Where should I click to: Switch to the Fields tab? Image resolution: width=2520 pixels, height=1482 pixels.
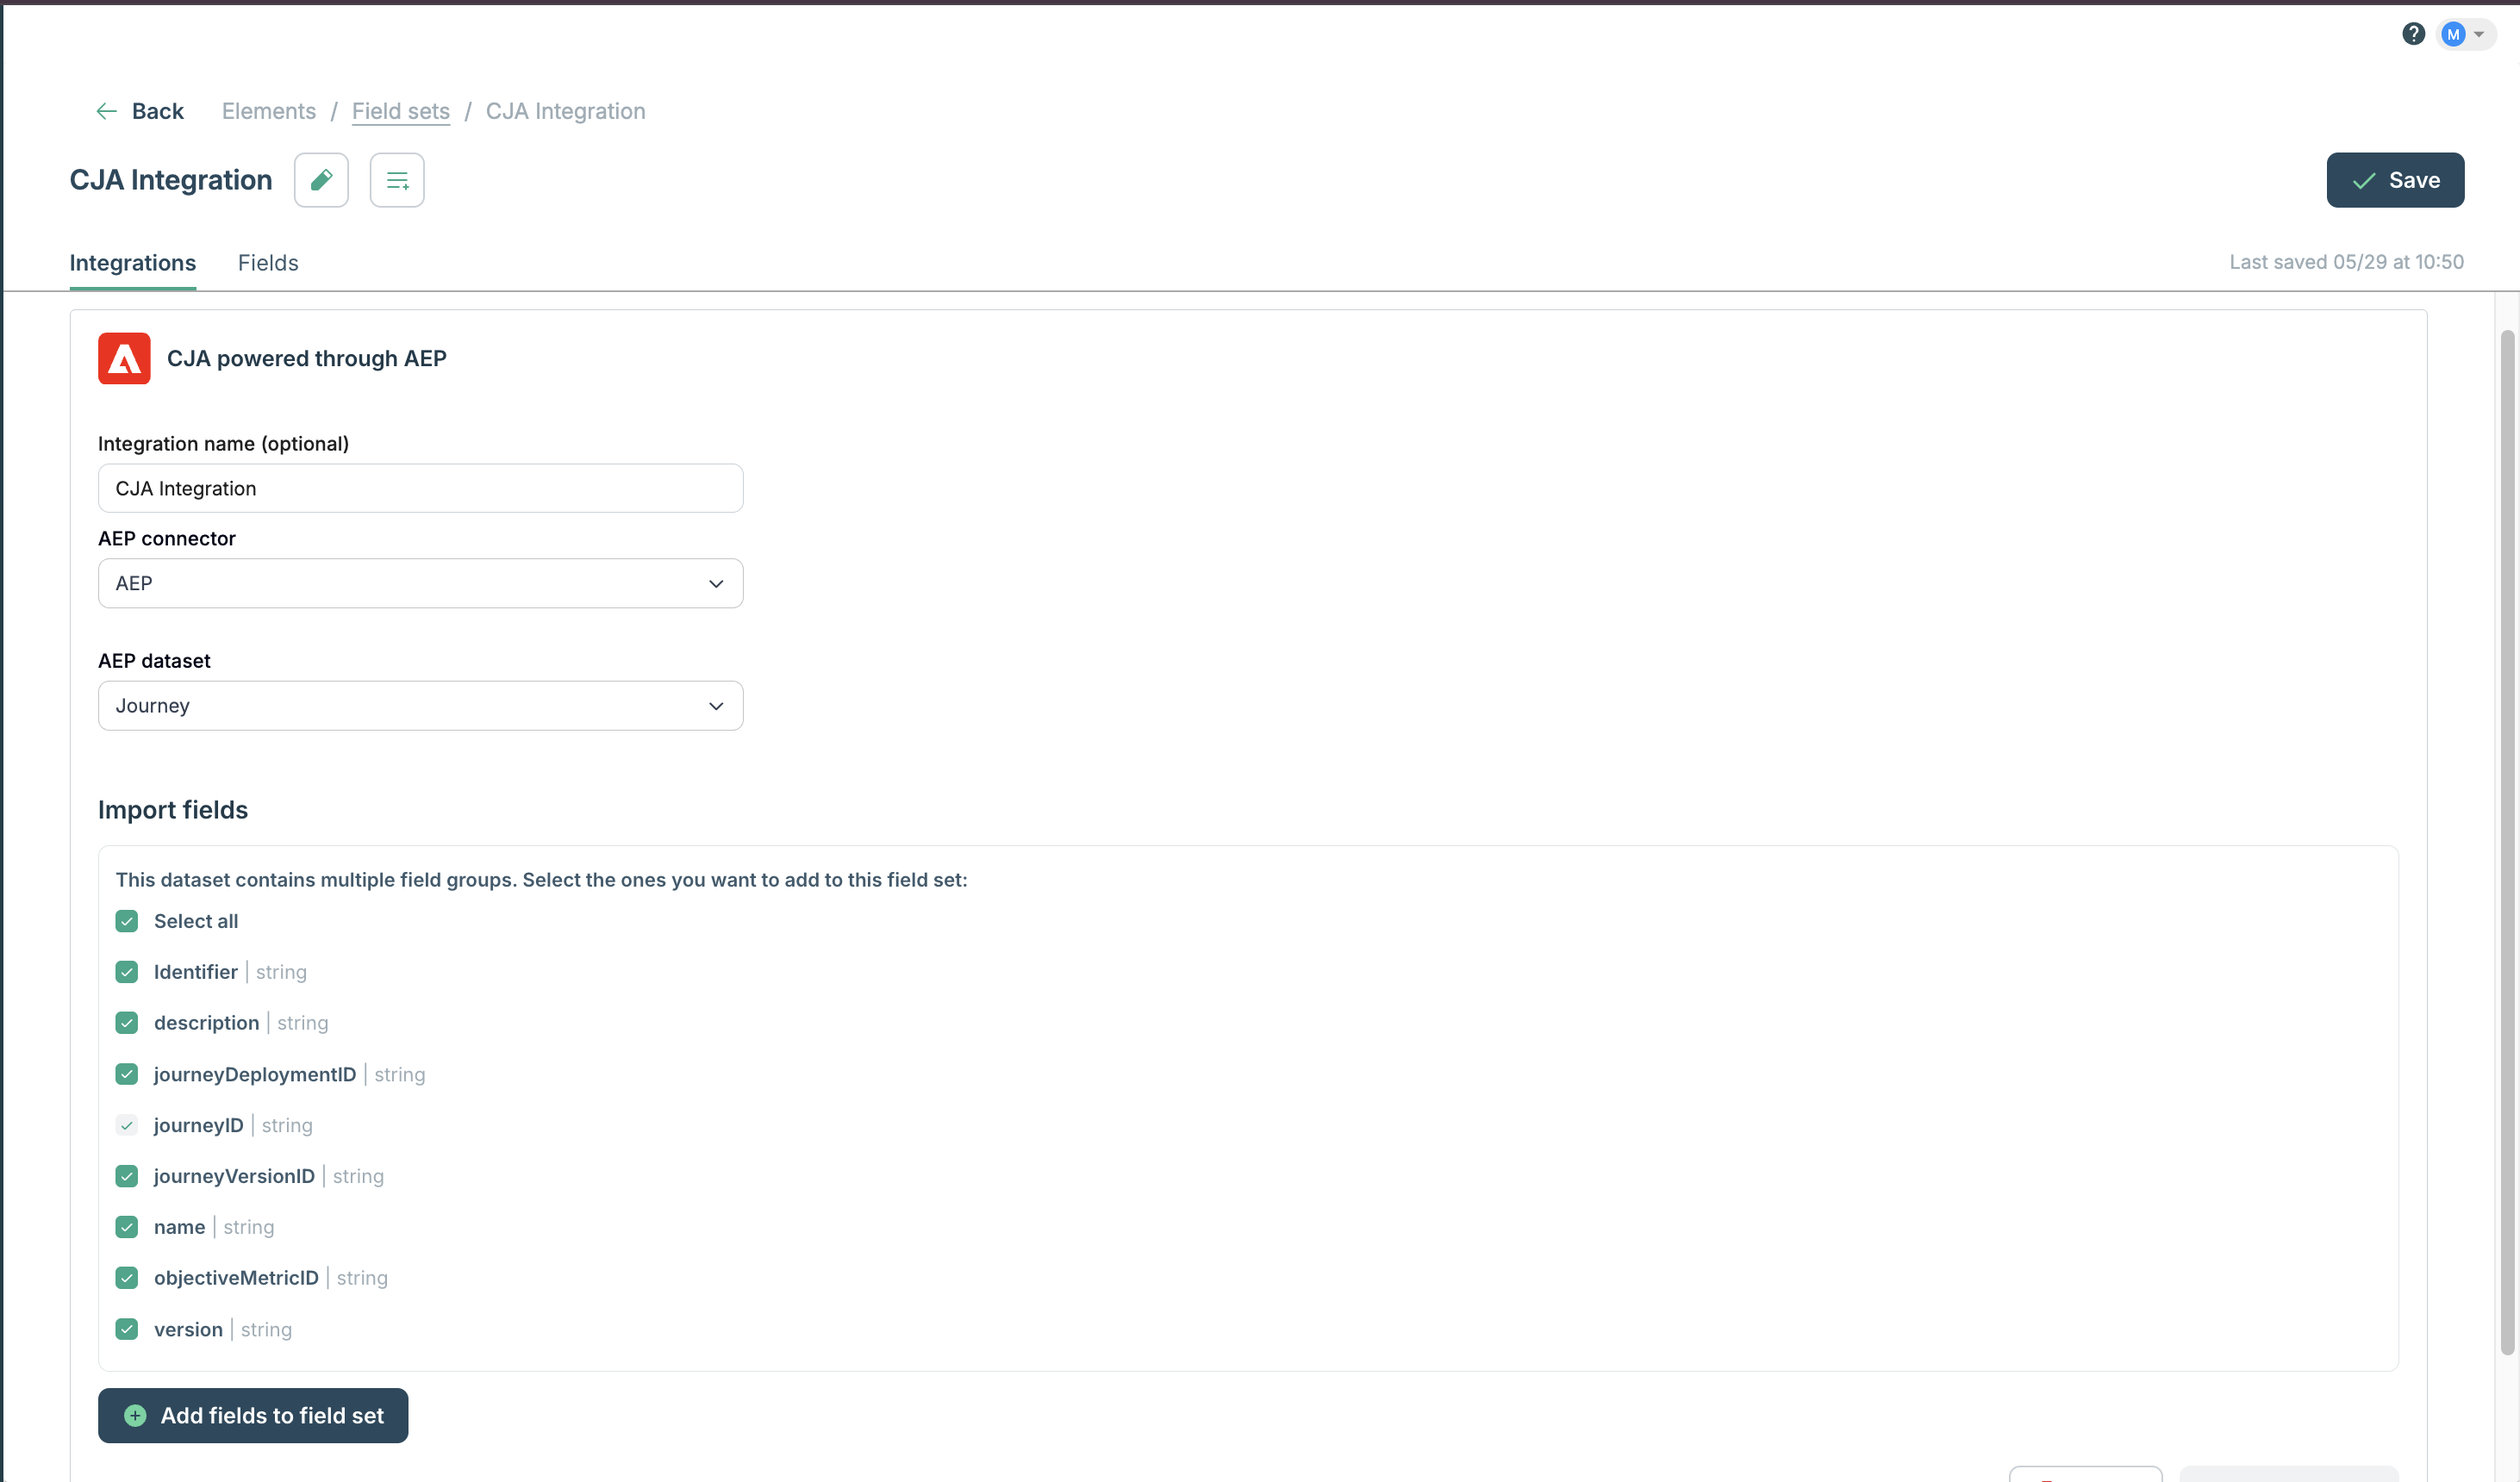tap(268, 263)
